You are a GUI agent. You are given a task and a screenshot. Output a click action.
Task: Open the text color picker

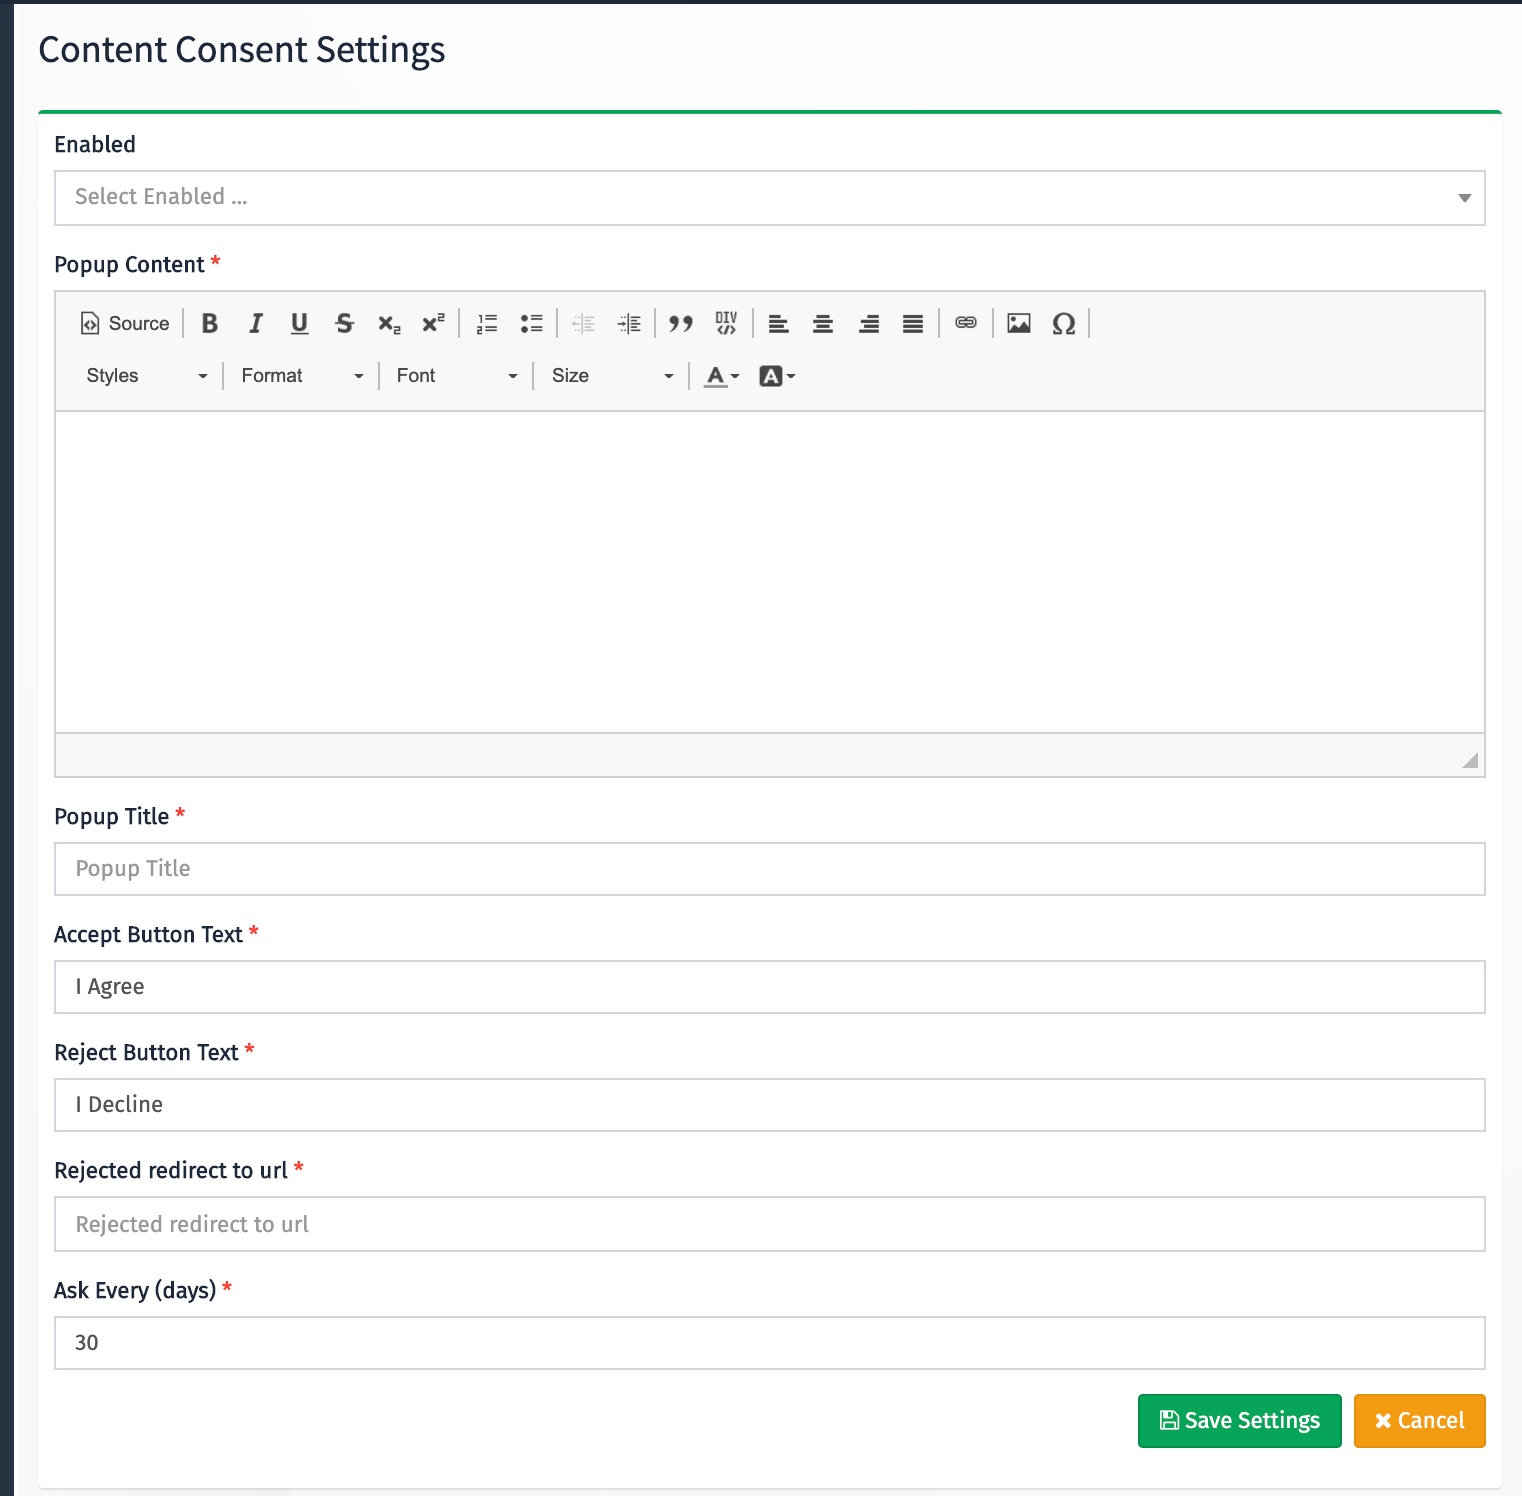(718, 376)
